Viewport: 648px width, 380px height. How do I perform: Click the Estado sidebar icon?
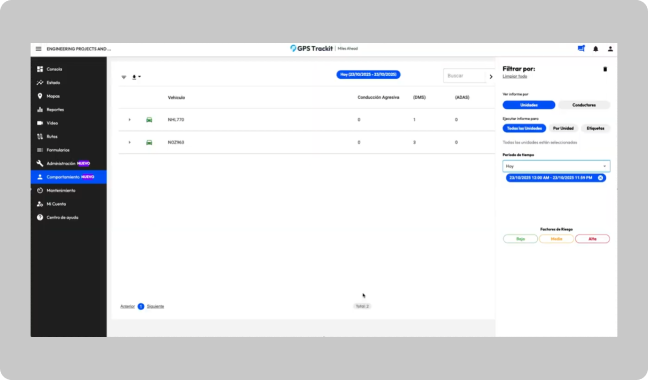click(x=40, y=83)
